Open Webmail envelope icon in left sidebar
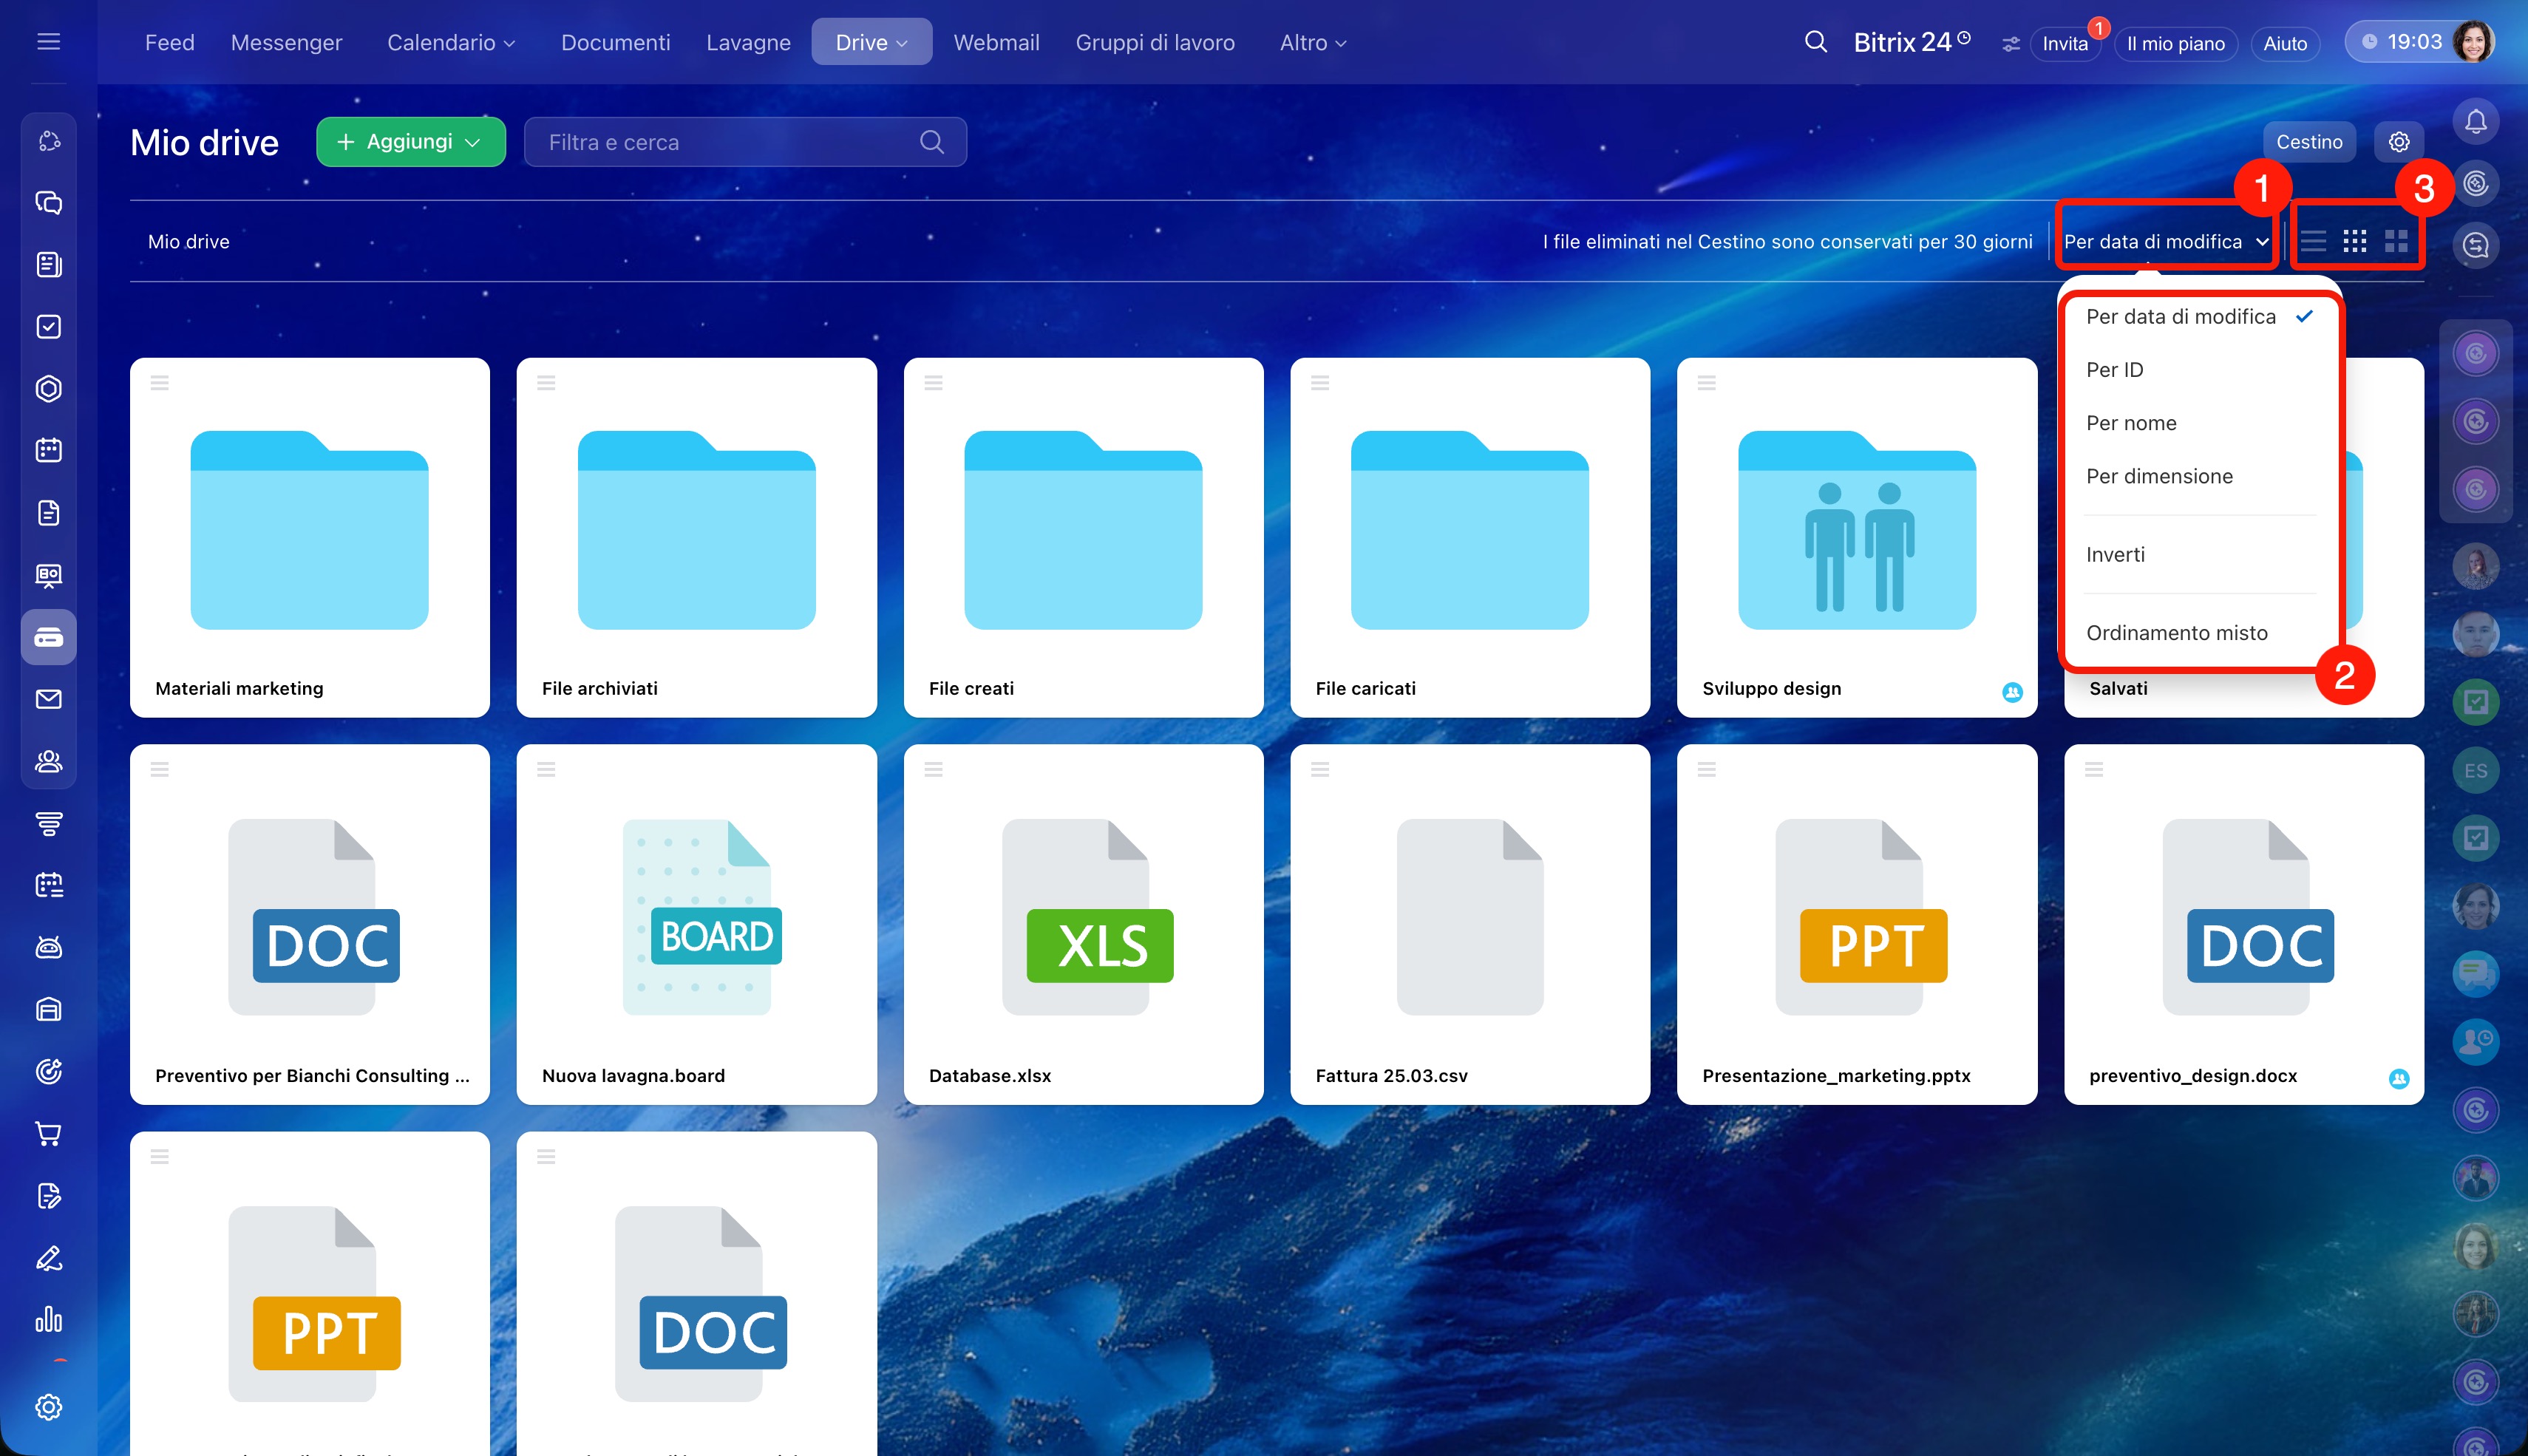 point(49,699)
